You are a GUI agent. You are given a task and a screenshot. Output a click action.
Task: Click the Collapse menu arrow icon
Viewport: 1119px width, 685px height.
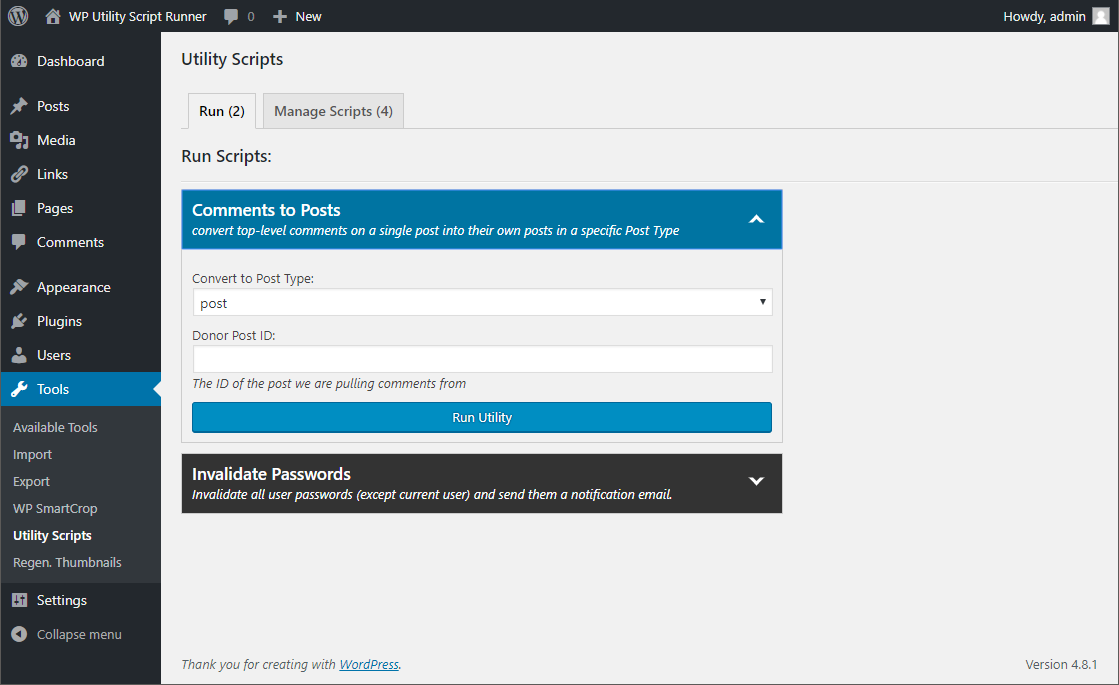point(19,634)
